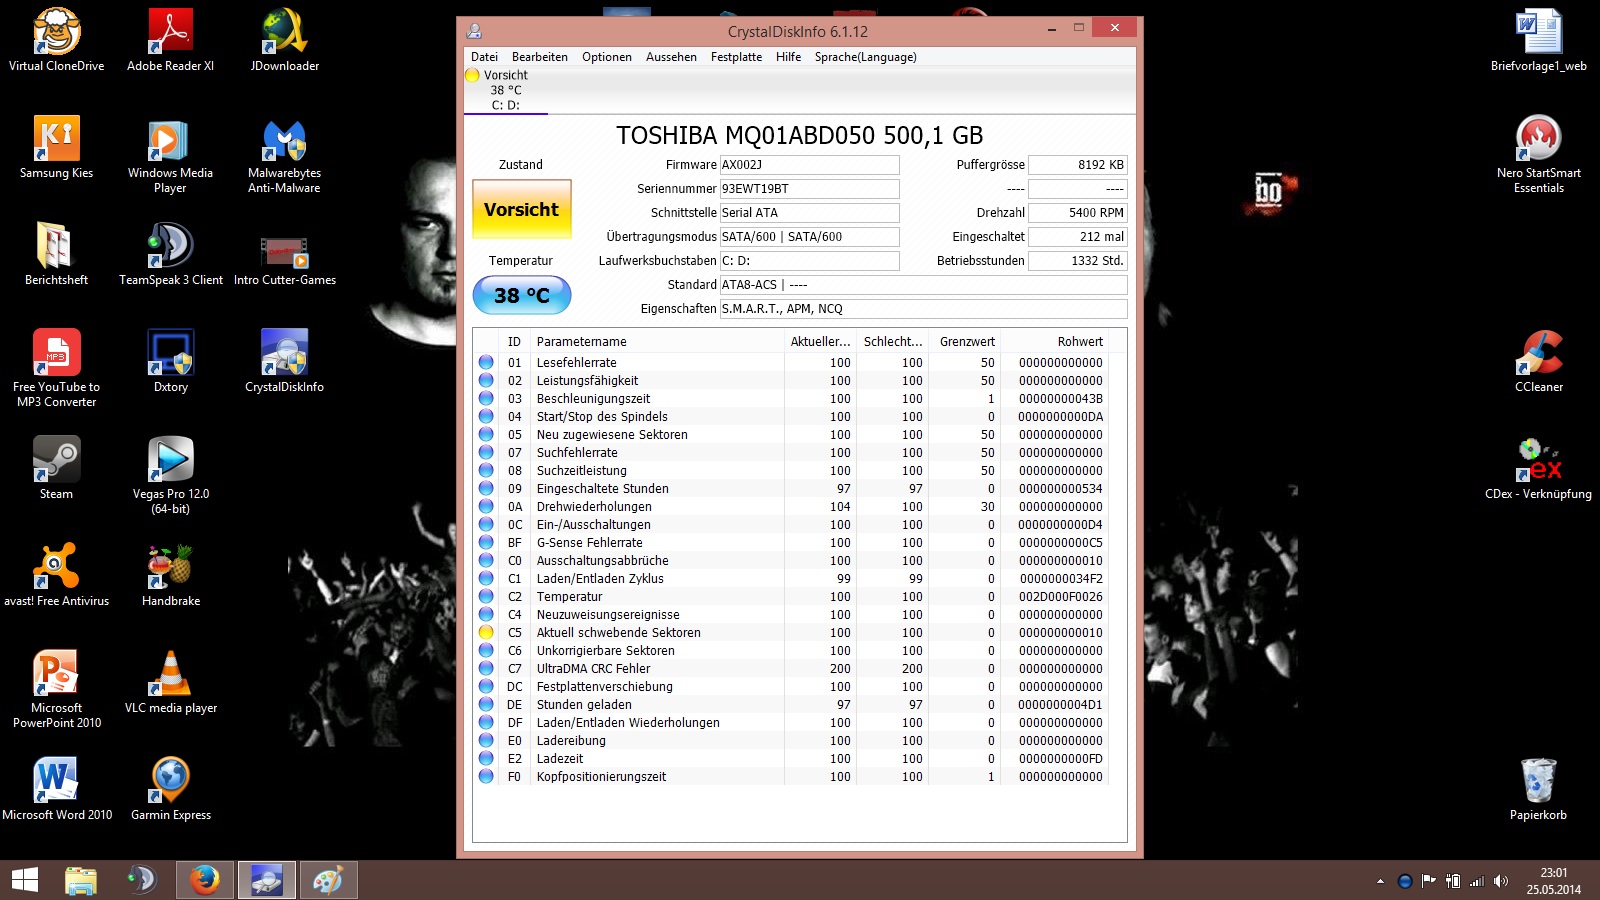Image resolution: width=1600 pixels, height=900 pixels.
Task: Open TeamSpeak 3 Client desktop shortcut
Action: [171, 254]
